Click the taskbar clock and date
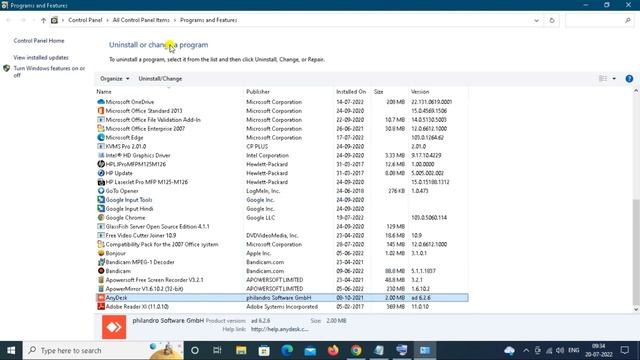 599,350
